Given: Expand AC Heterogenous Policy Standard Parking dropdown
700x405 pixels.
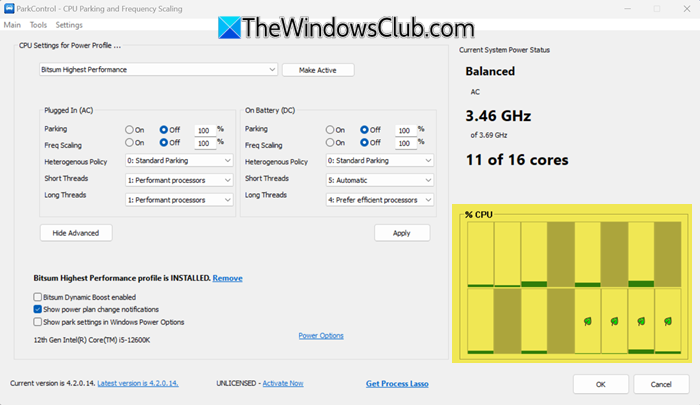Looking at the screenshot, I should click(x=179, y=160).
